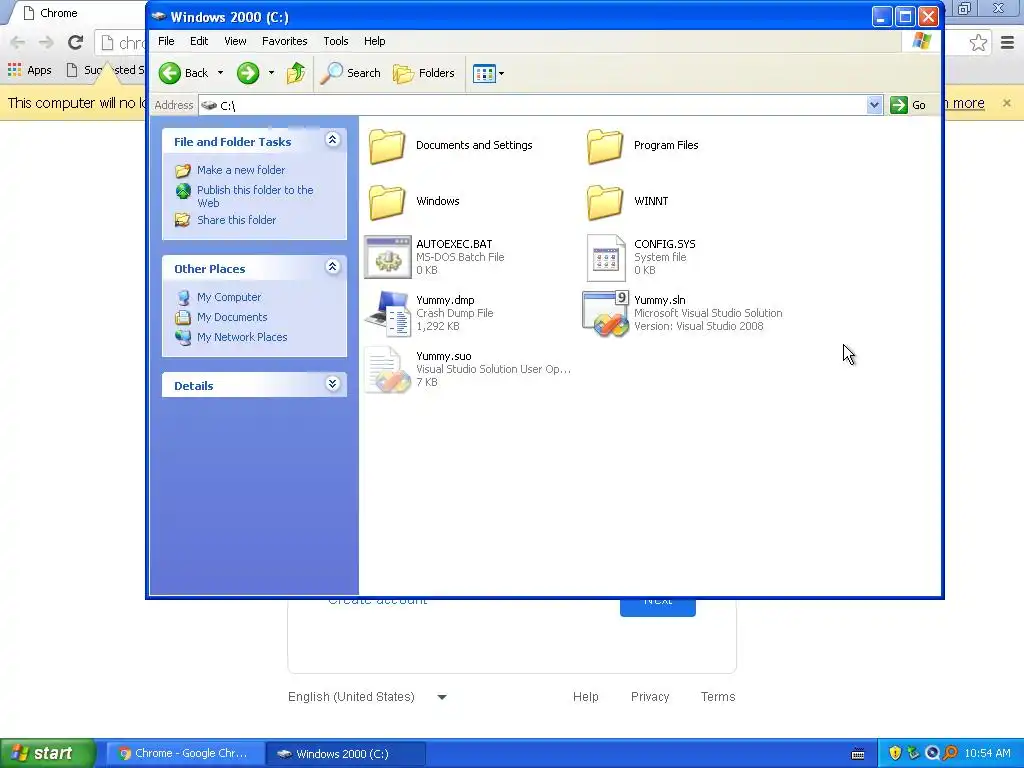1024x768 pixels.
Task: Click the Make a new folder icon
Action: pyautogui.click(x=183, y=170)
